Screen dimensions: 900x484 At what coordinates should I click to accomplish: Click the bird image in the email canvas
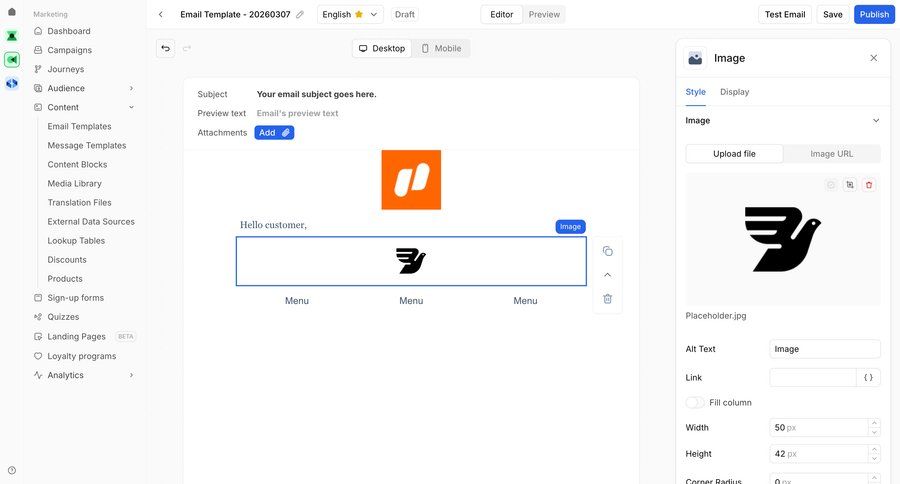[411, 261]
